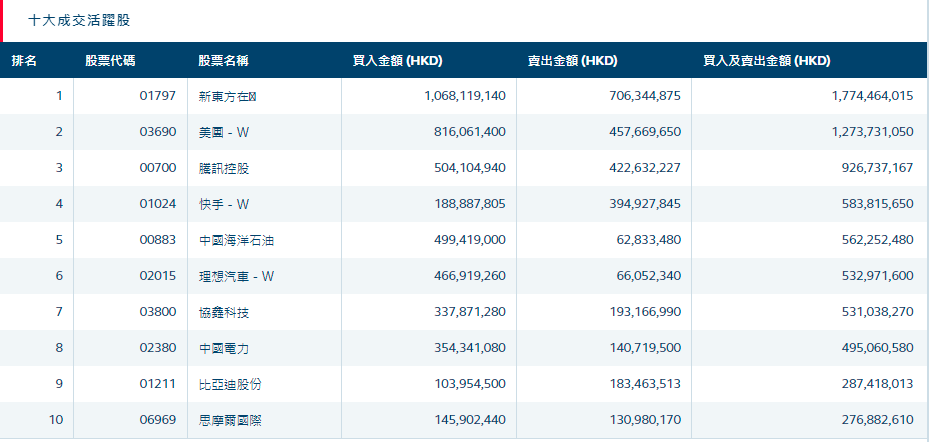
Task: Click the 股票代碼 column header
Action: click(x=110, y=60)
